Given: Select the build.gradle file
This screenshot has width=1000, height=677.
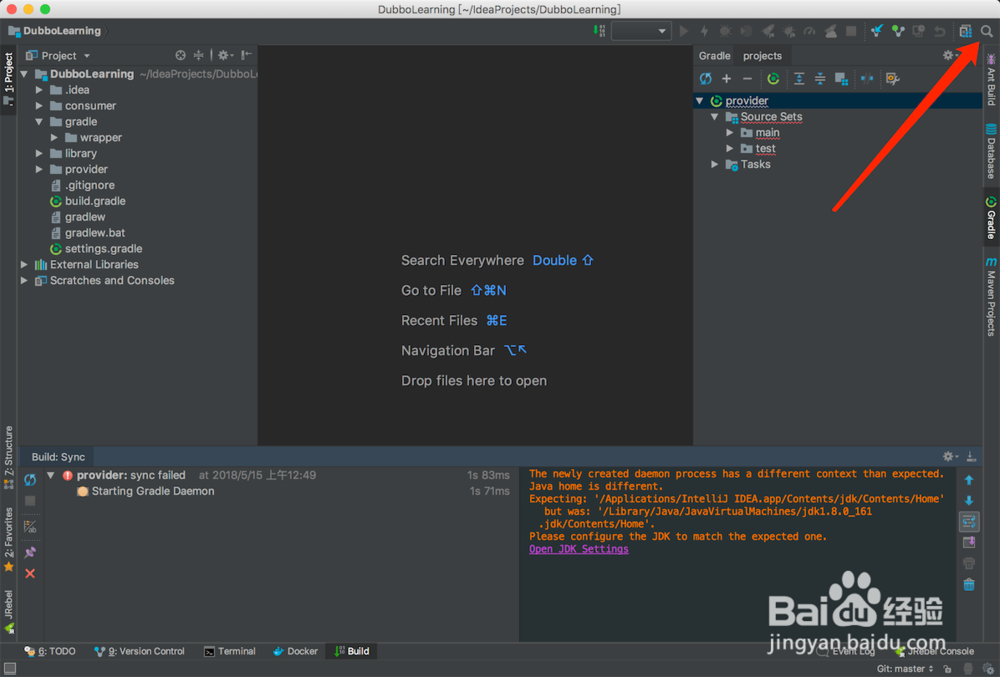Looking at the screenshot, I should point(95,201).
